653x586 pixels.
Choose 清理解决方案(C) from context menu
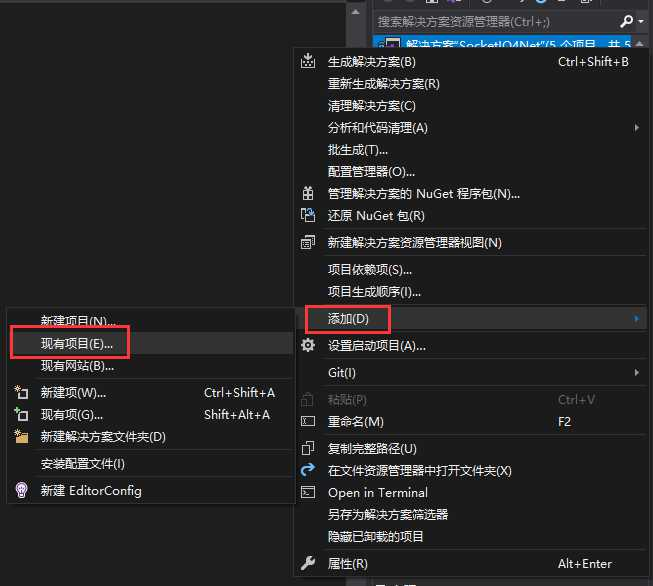[471, 106]
